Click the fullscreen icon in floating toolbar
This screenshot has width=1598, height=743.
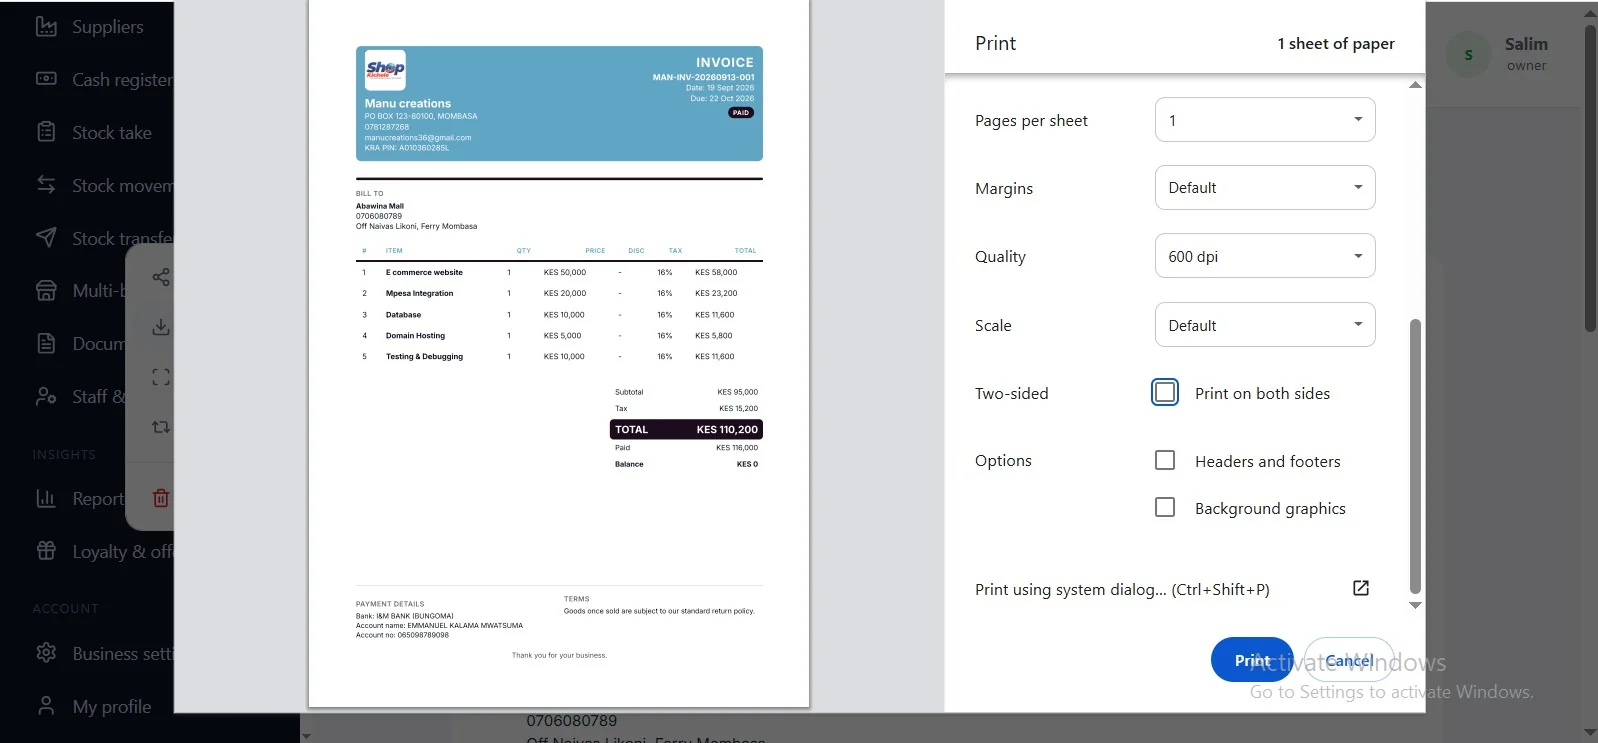(161, 377)
